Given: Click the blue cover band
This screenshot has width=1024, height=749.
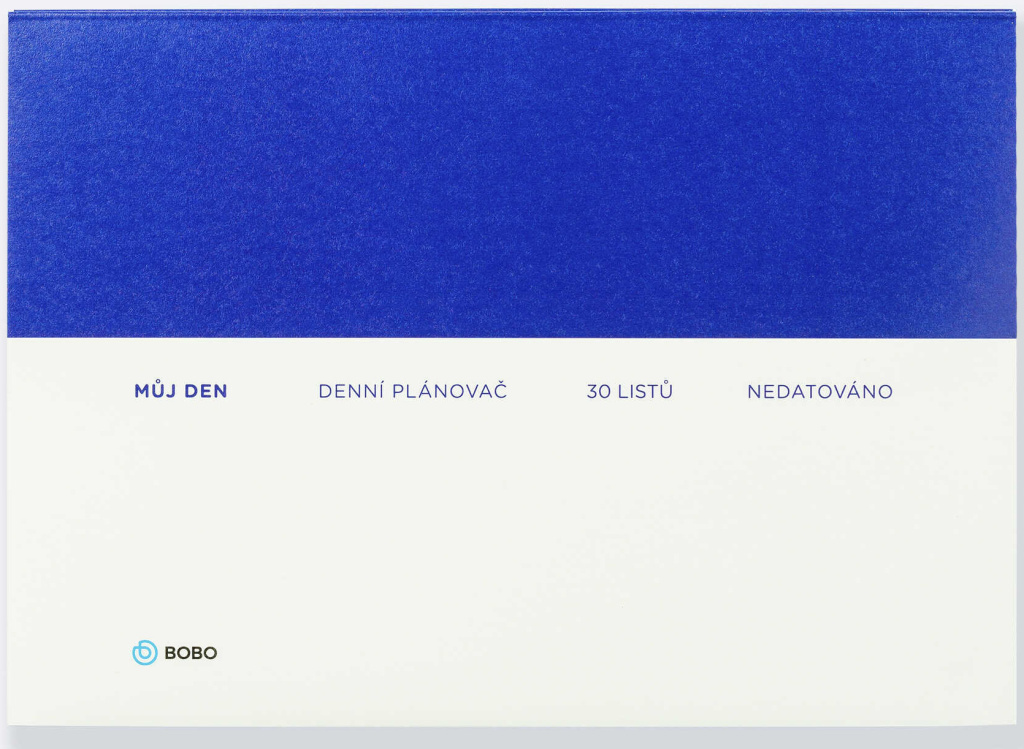Looking at the screenshot, I should point(512,175).
